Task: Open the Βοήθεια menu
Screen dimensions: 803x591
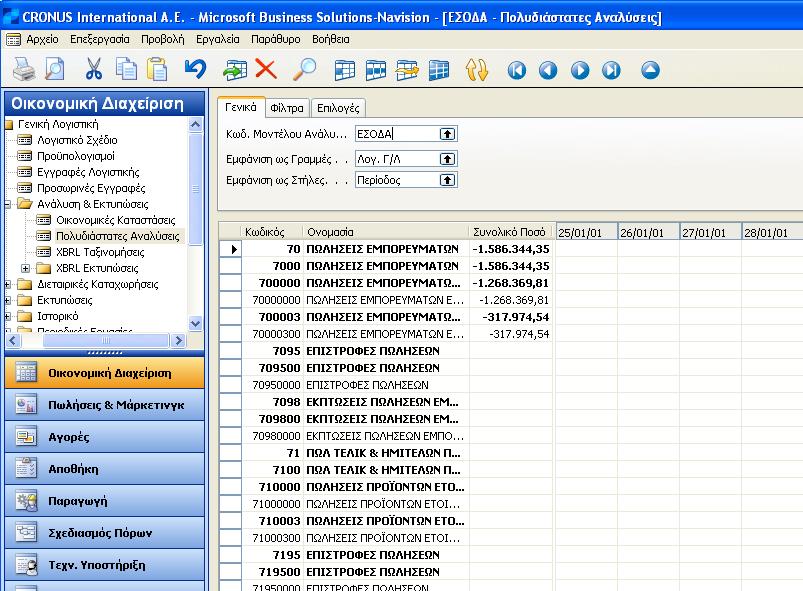Action: pyautogui.click(x=331, y=39)
